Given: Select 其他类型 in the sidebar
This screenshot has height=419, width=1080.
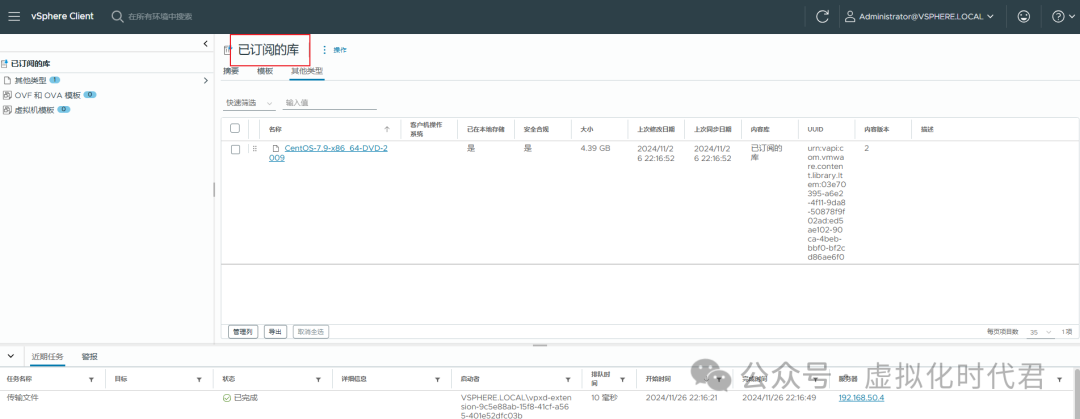Looking at the screenshot, I should [30, 81].
